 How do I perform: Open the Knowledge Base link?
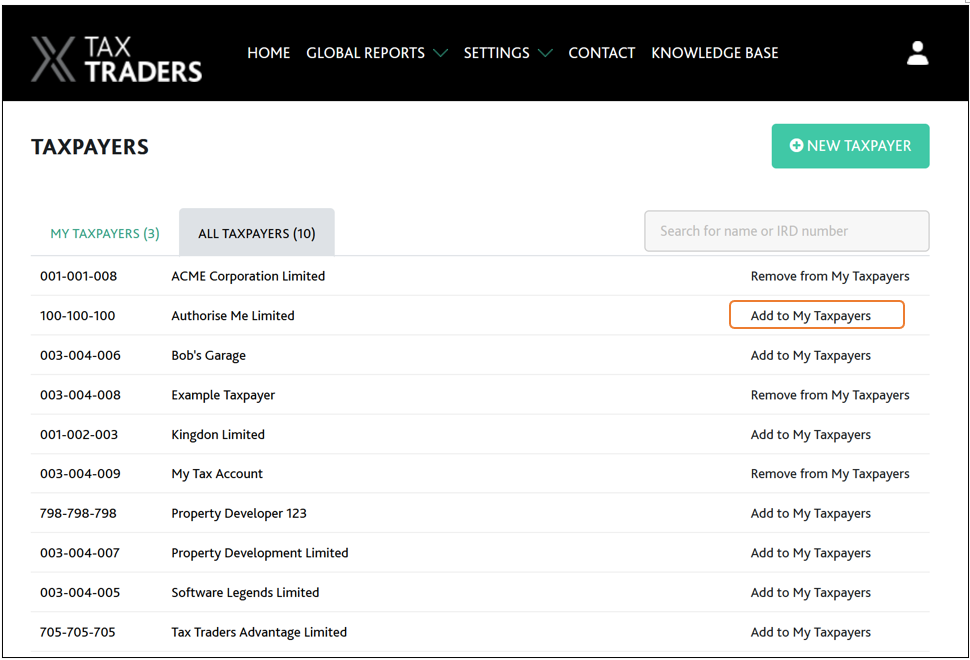(714, 53)
